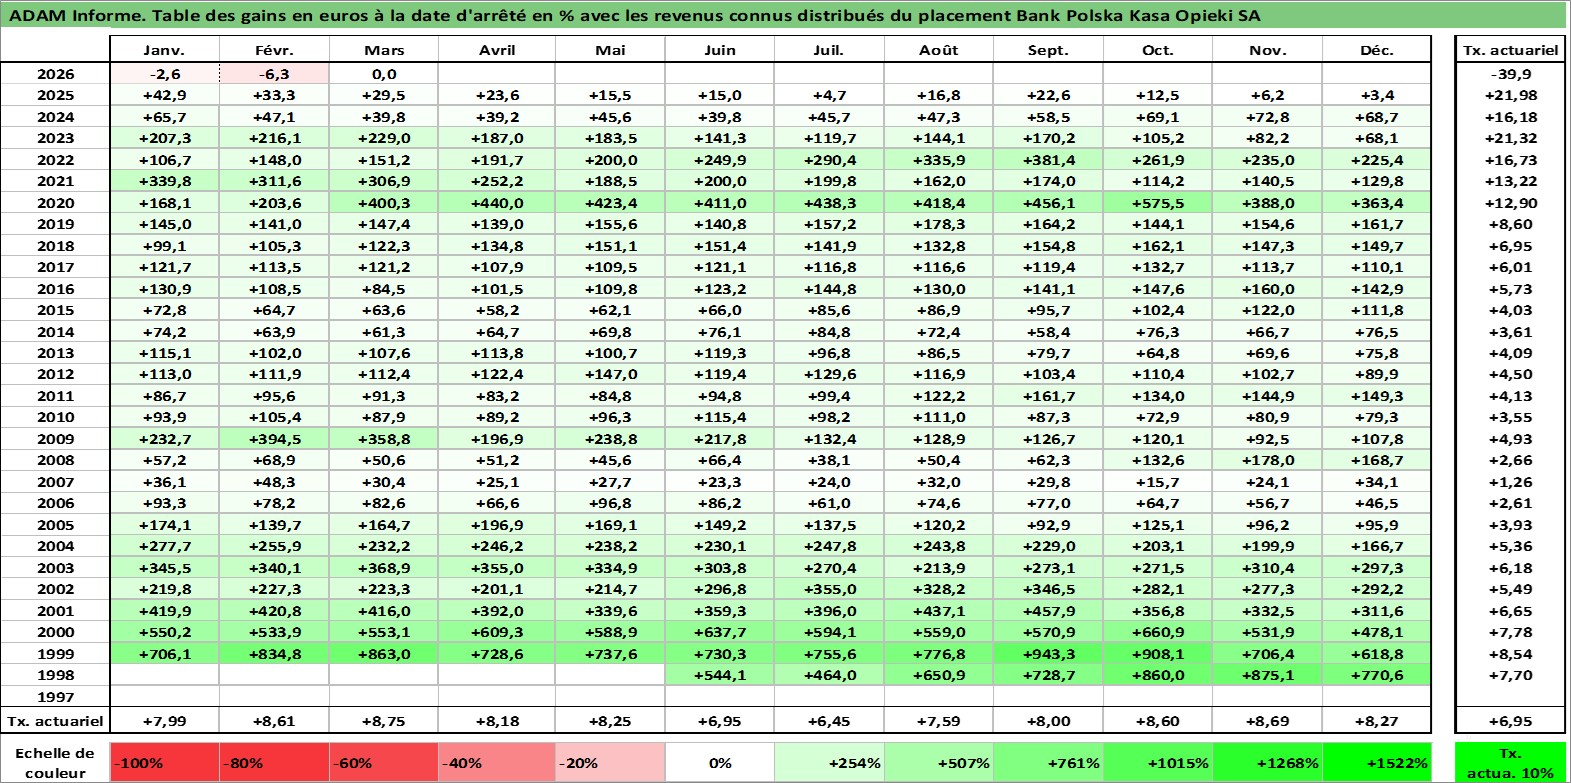
Task: Select the +1,26 actuarial rate for 2007
Action: point(1510,482)
